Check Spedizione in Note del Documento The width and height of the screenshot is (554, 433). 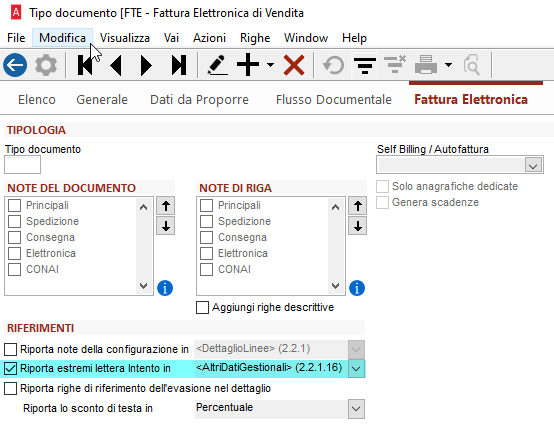(x=14, y=221)
